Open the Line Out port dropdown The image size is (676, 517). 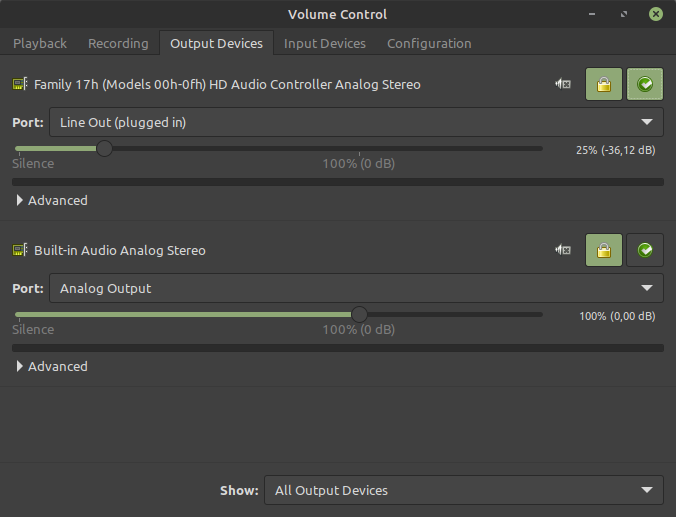tap(356, 123)
